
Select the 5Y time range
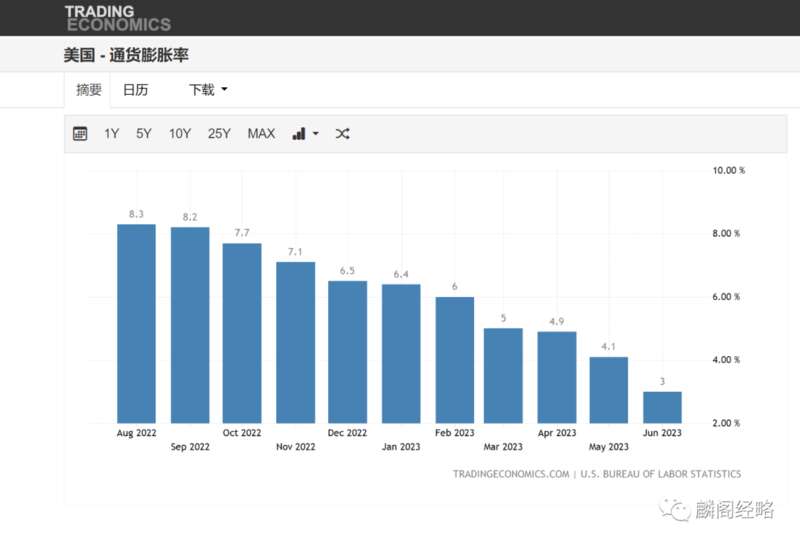point(144,134)
